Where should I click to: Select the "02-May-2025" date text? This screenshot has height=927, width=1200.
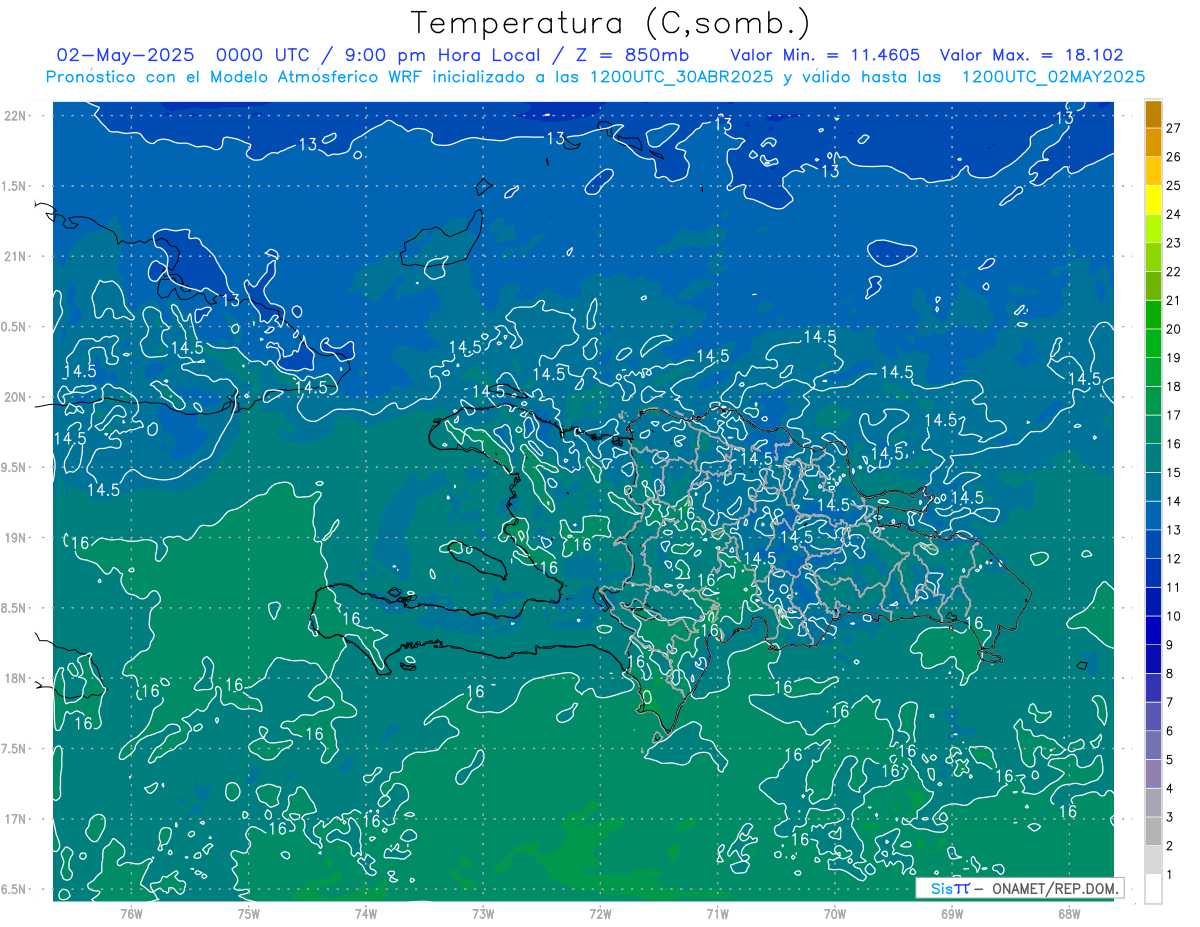(127, 56)
